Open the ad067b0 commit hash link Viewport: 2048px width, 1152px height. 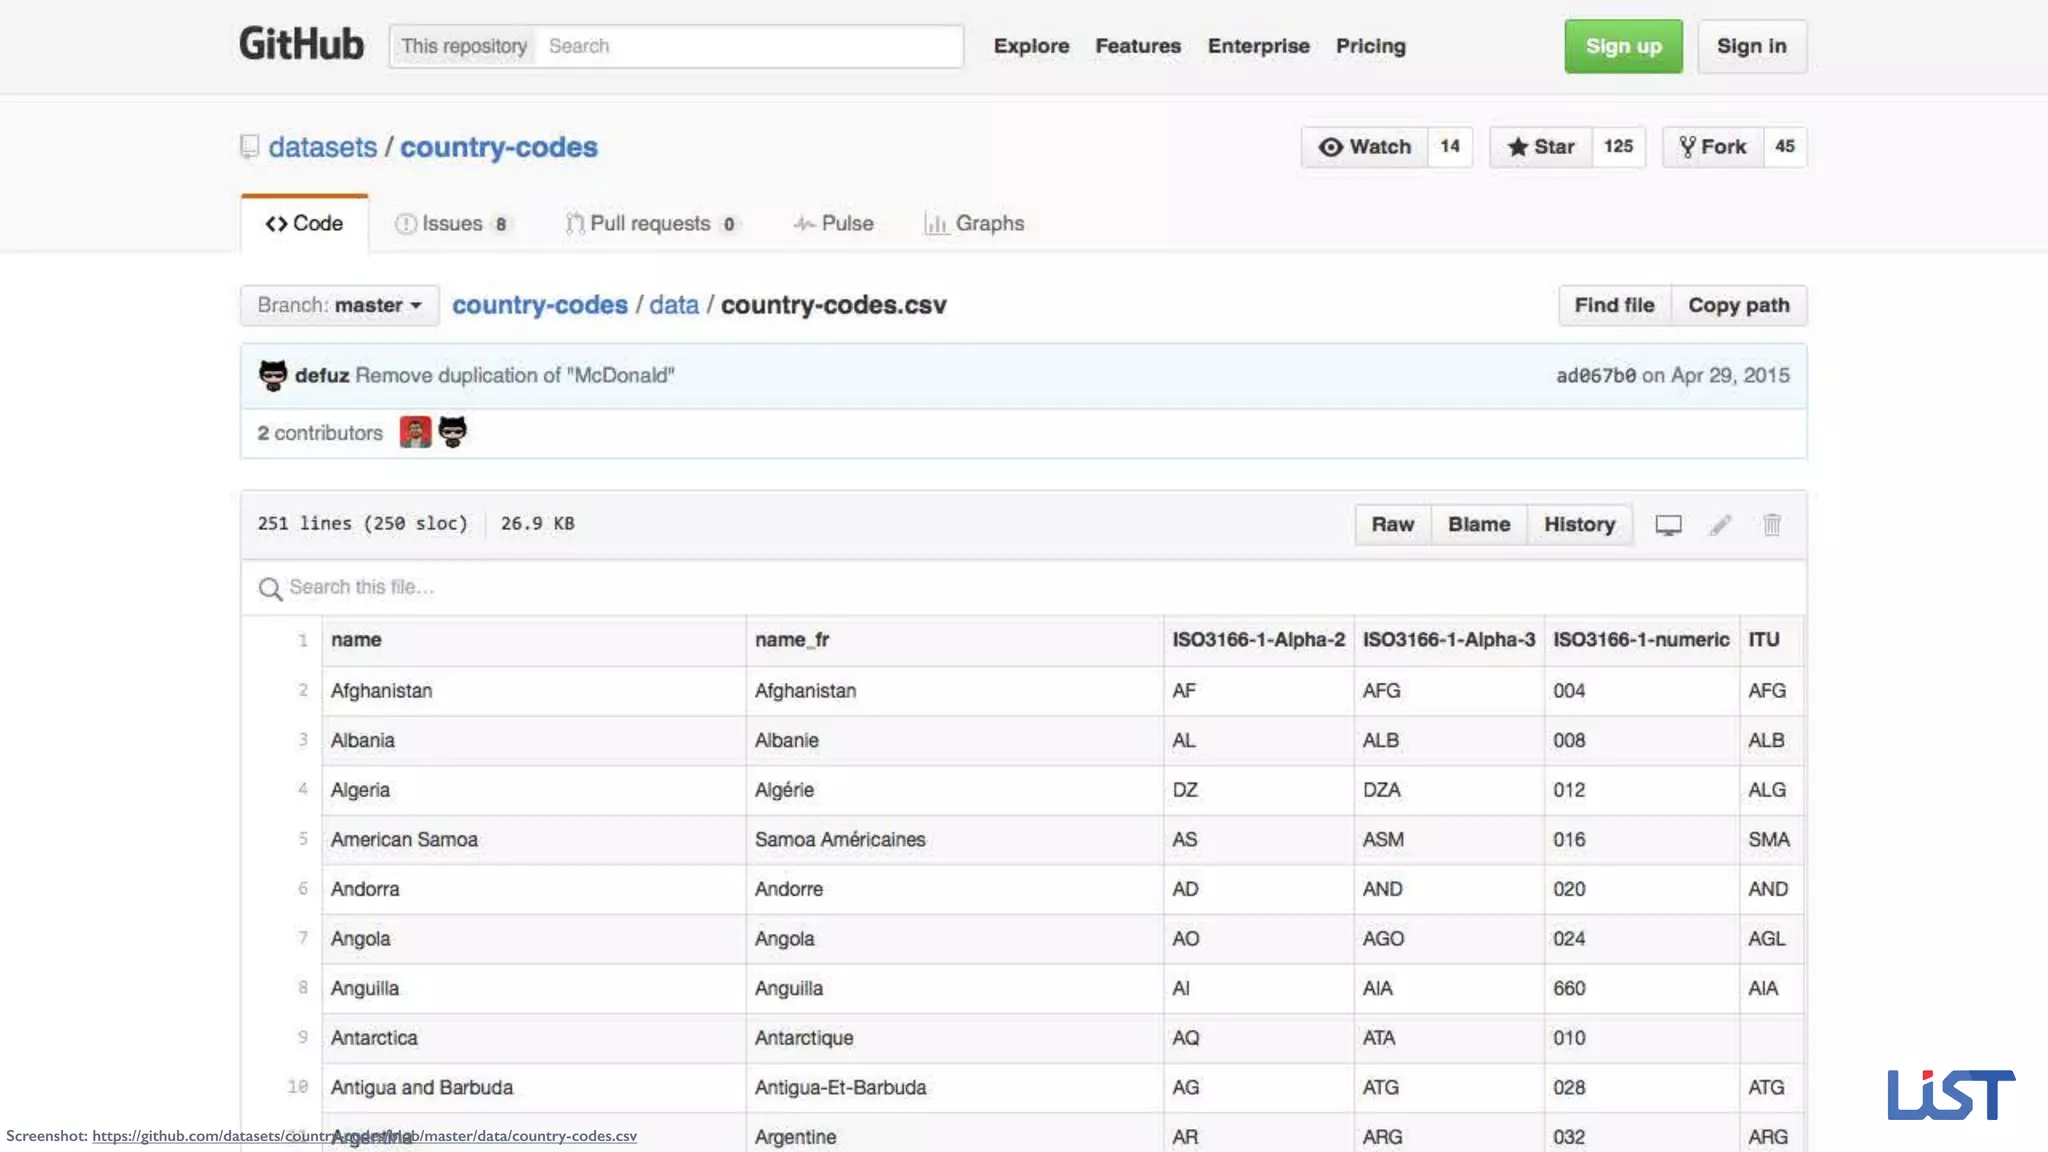coord(1595,375)
